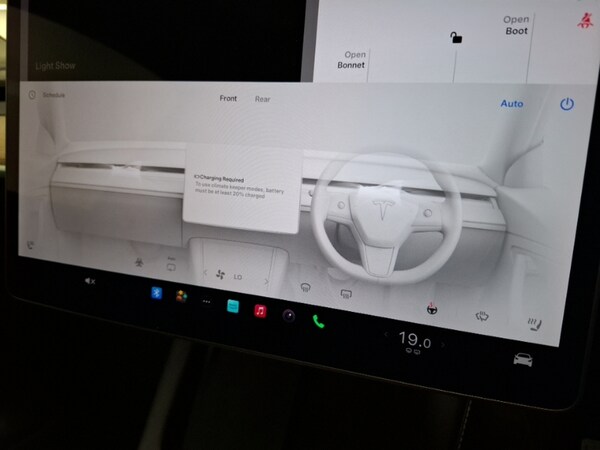Image resolution: width=600 pixels, height=450 pixels.
Task: Tap the door unlock padlock icon
Action: tap(456, 39)
